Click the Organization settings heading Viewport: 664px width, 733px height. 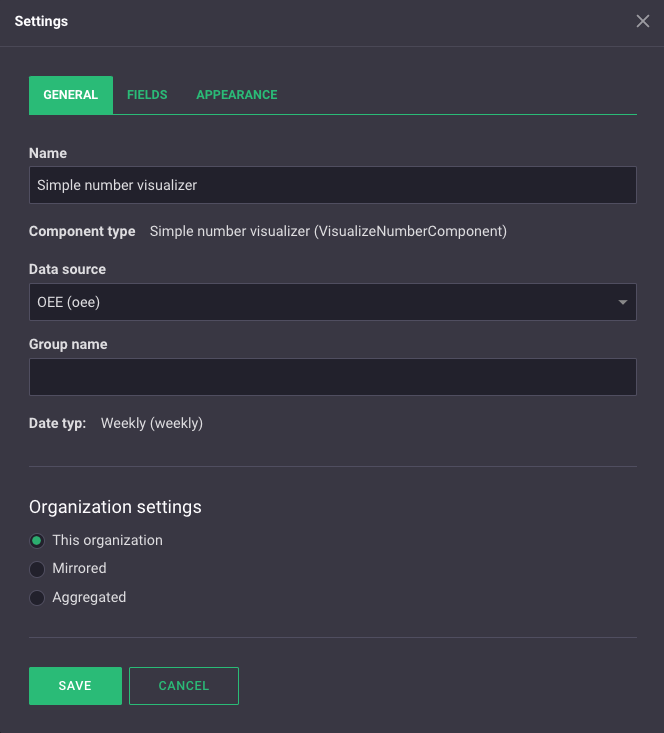coord(115,507)
